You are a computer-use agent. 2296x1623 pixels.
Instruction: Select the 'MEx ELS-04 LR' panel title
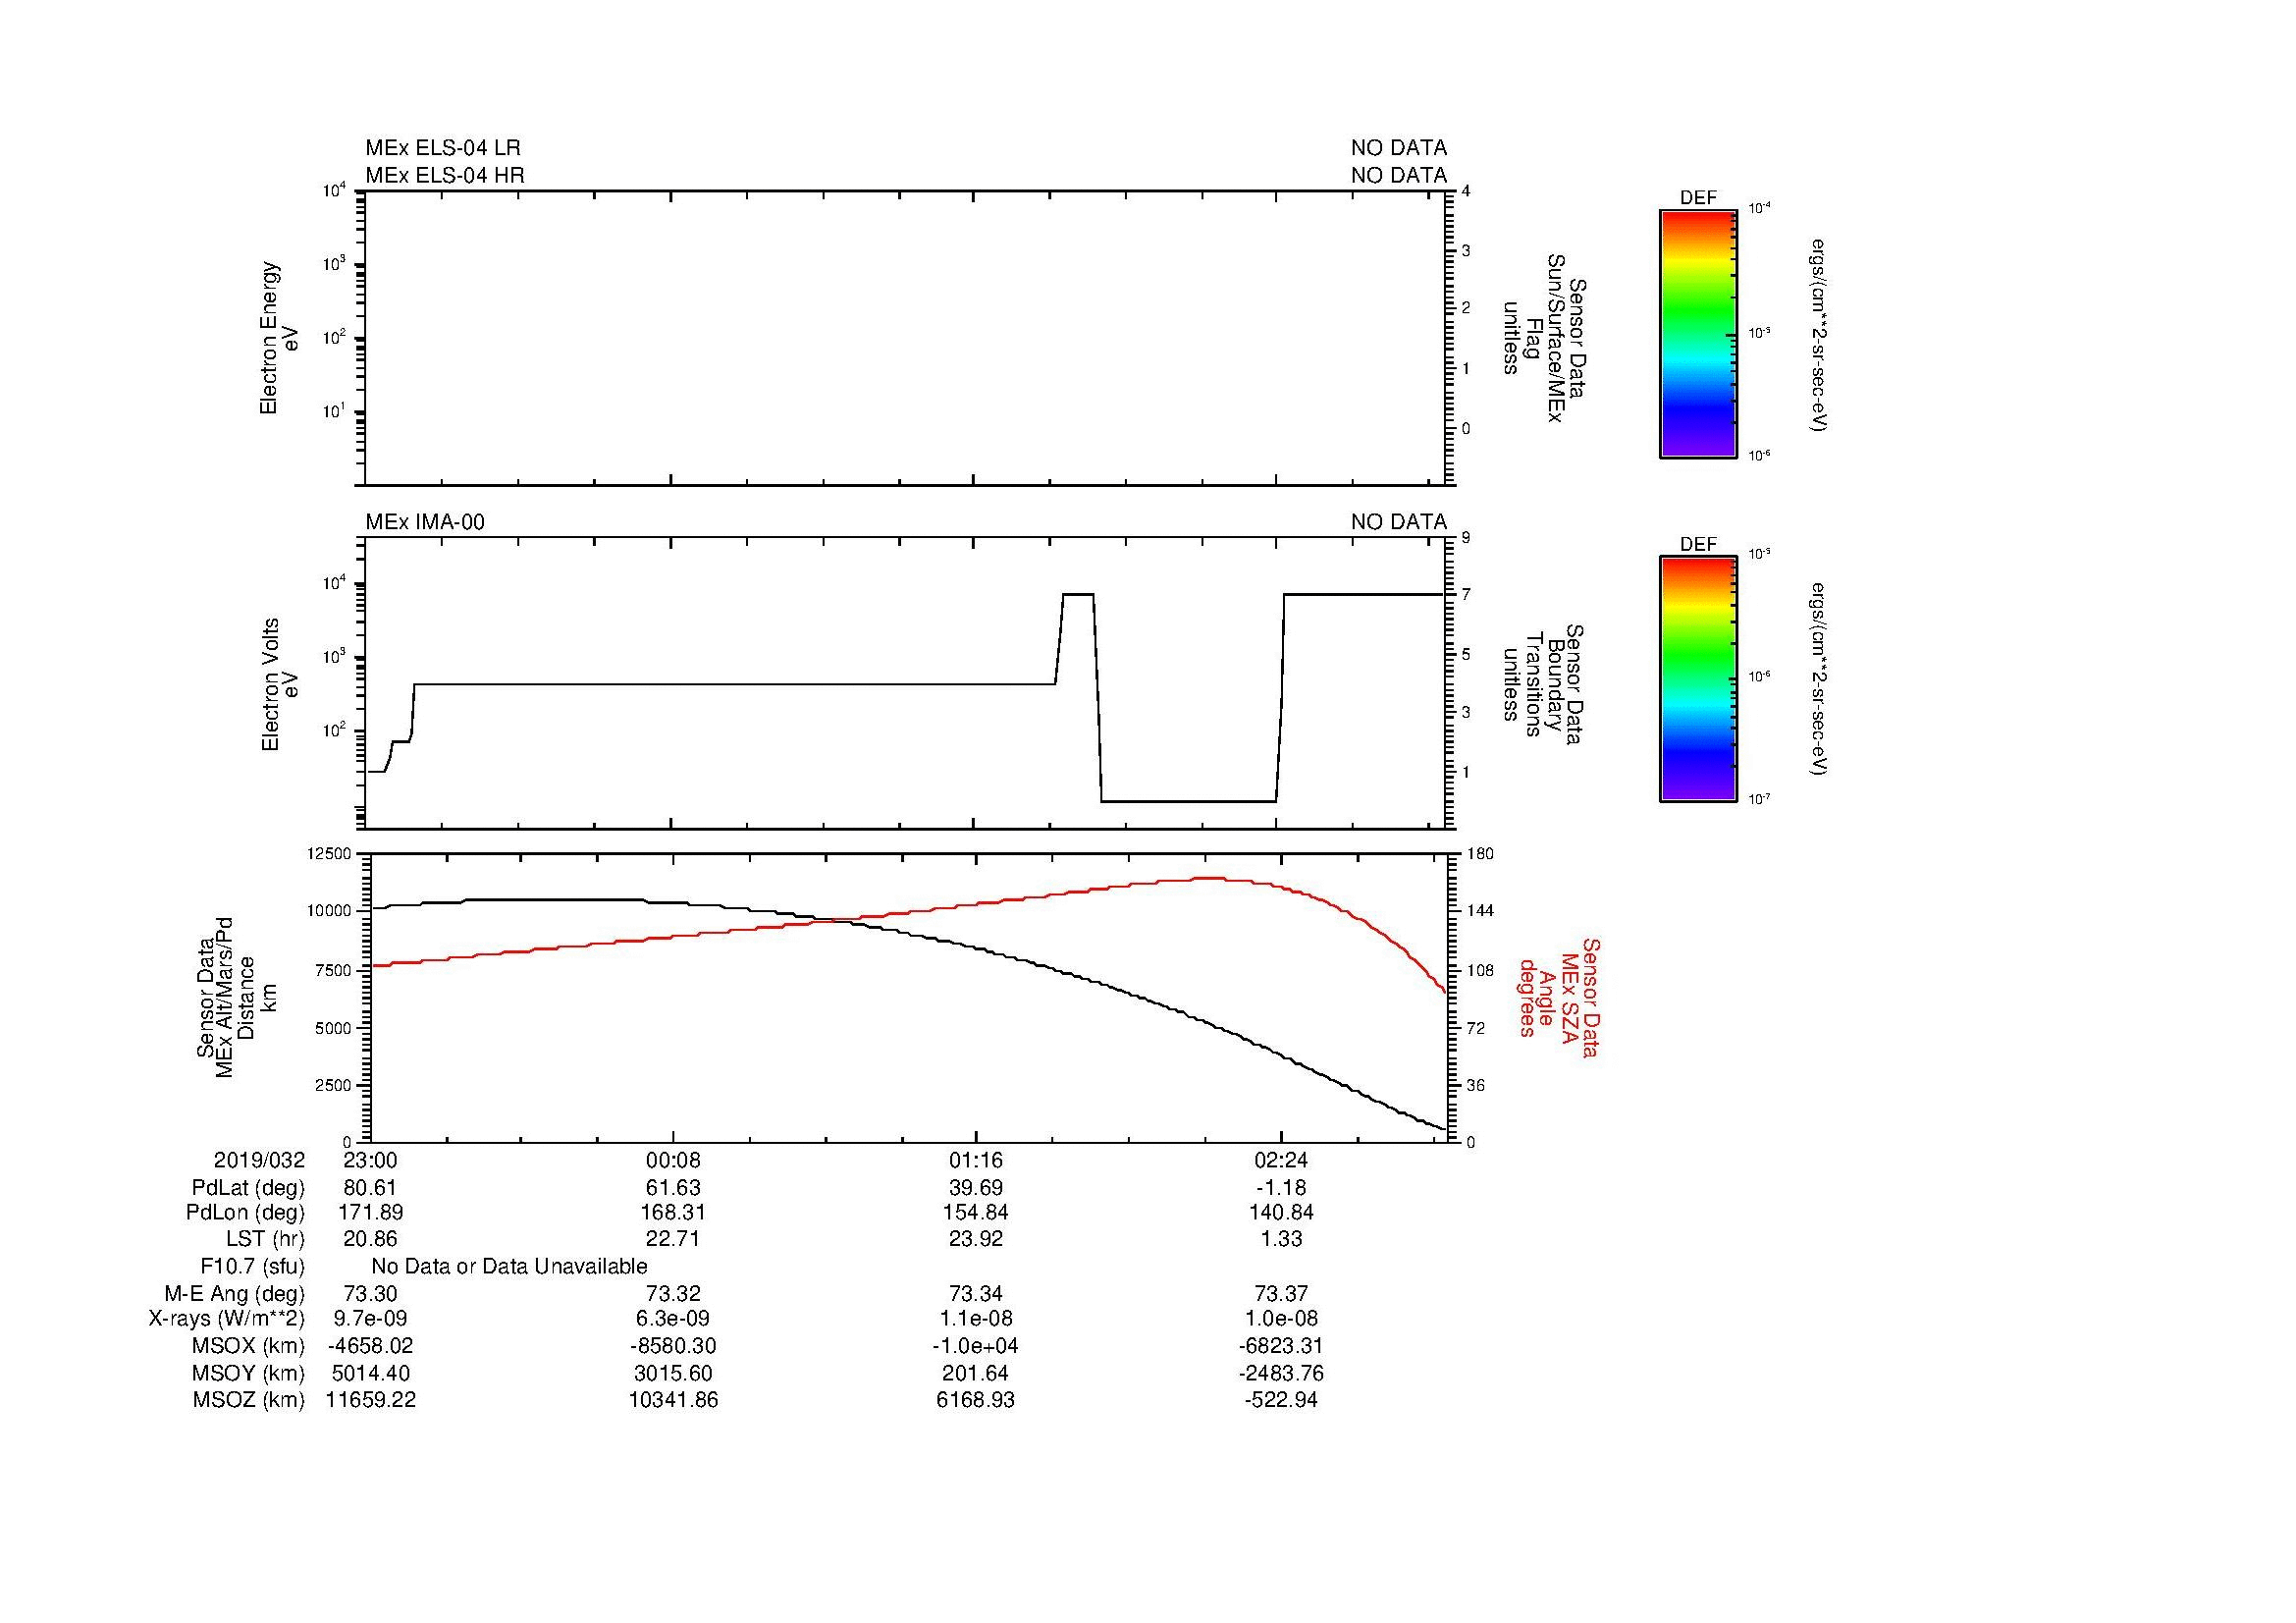click(x=443, y=148)
